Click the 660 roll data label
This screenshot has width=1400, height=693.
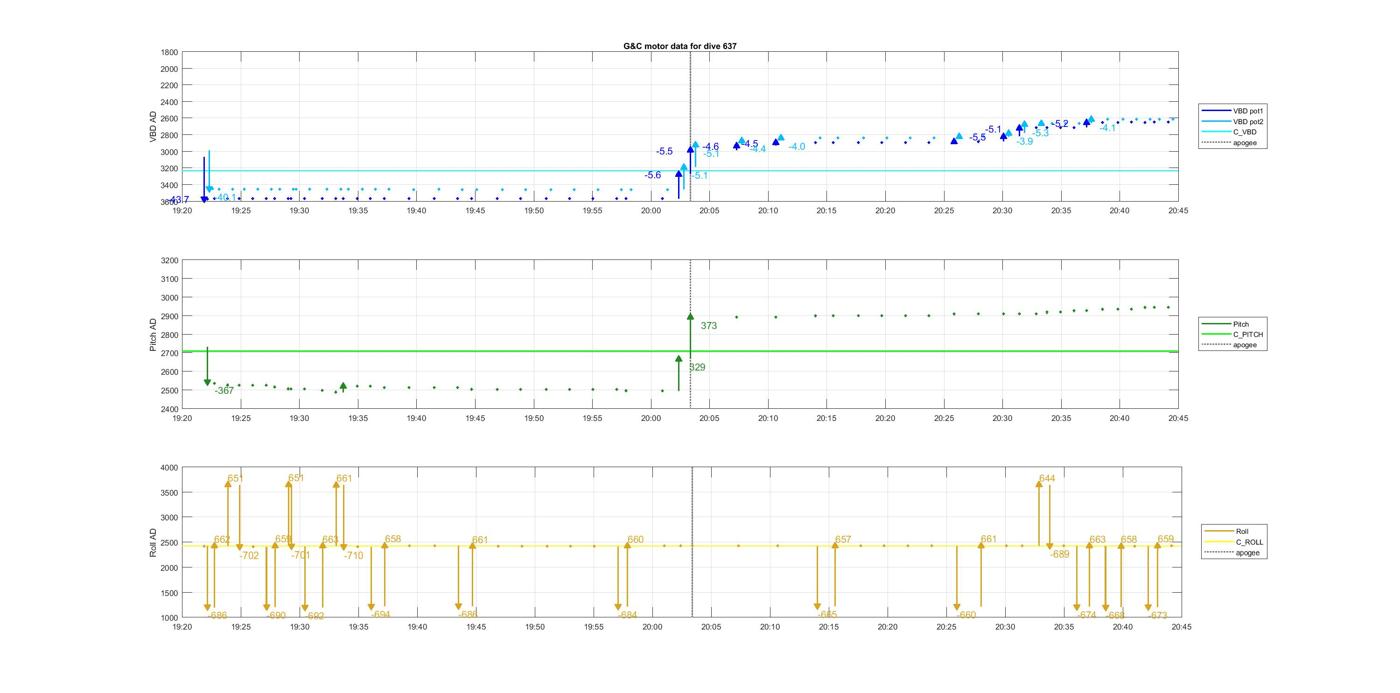coord(635,540)
